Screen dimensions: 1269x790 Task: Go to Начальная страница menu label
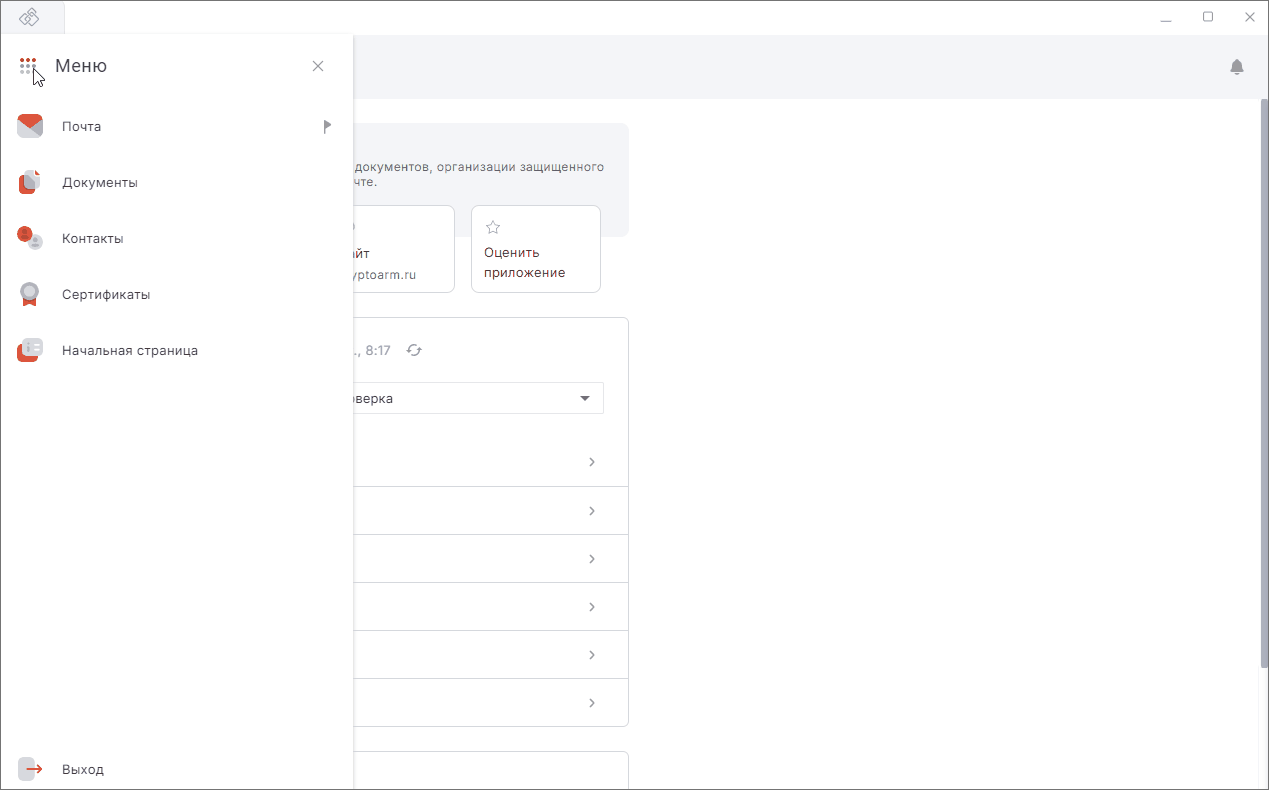(130, 351)
